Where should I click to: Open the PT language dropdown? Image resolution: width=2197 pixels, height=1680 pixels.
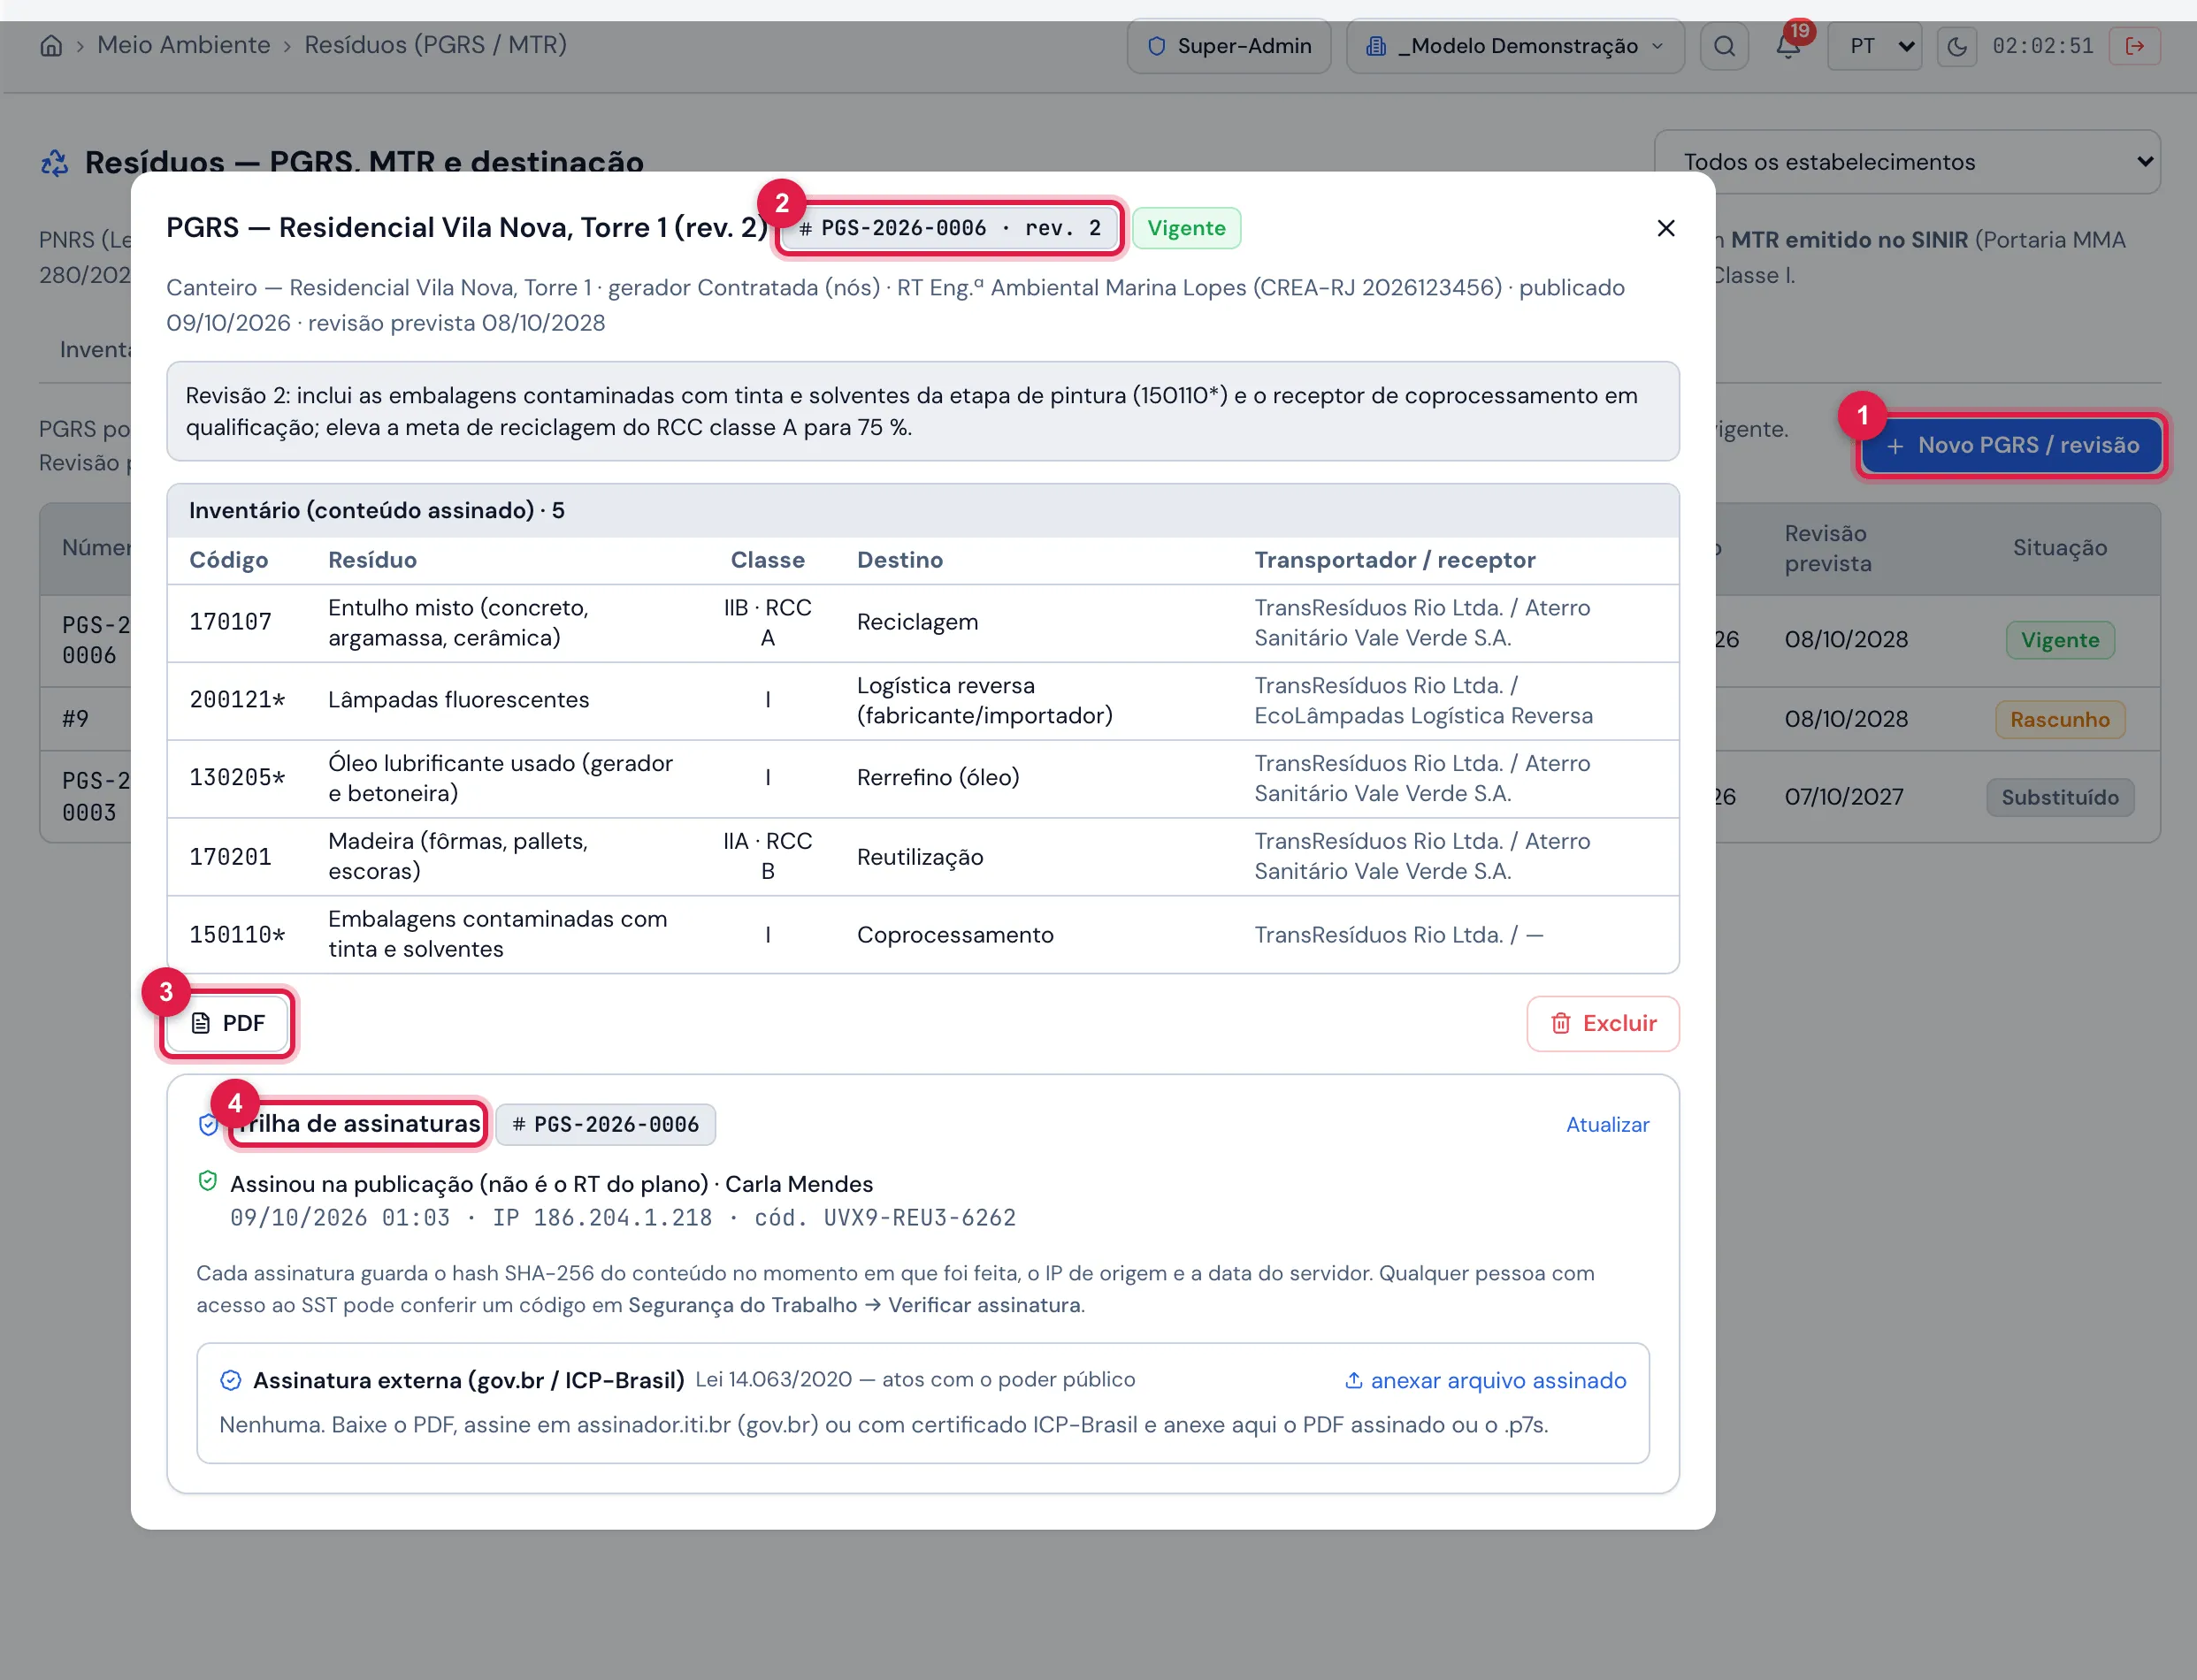tap(1875, 46)
